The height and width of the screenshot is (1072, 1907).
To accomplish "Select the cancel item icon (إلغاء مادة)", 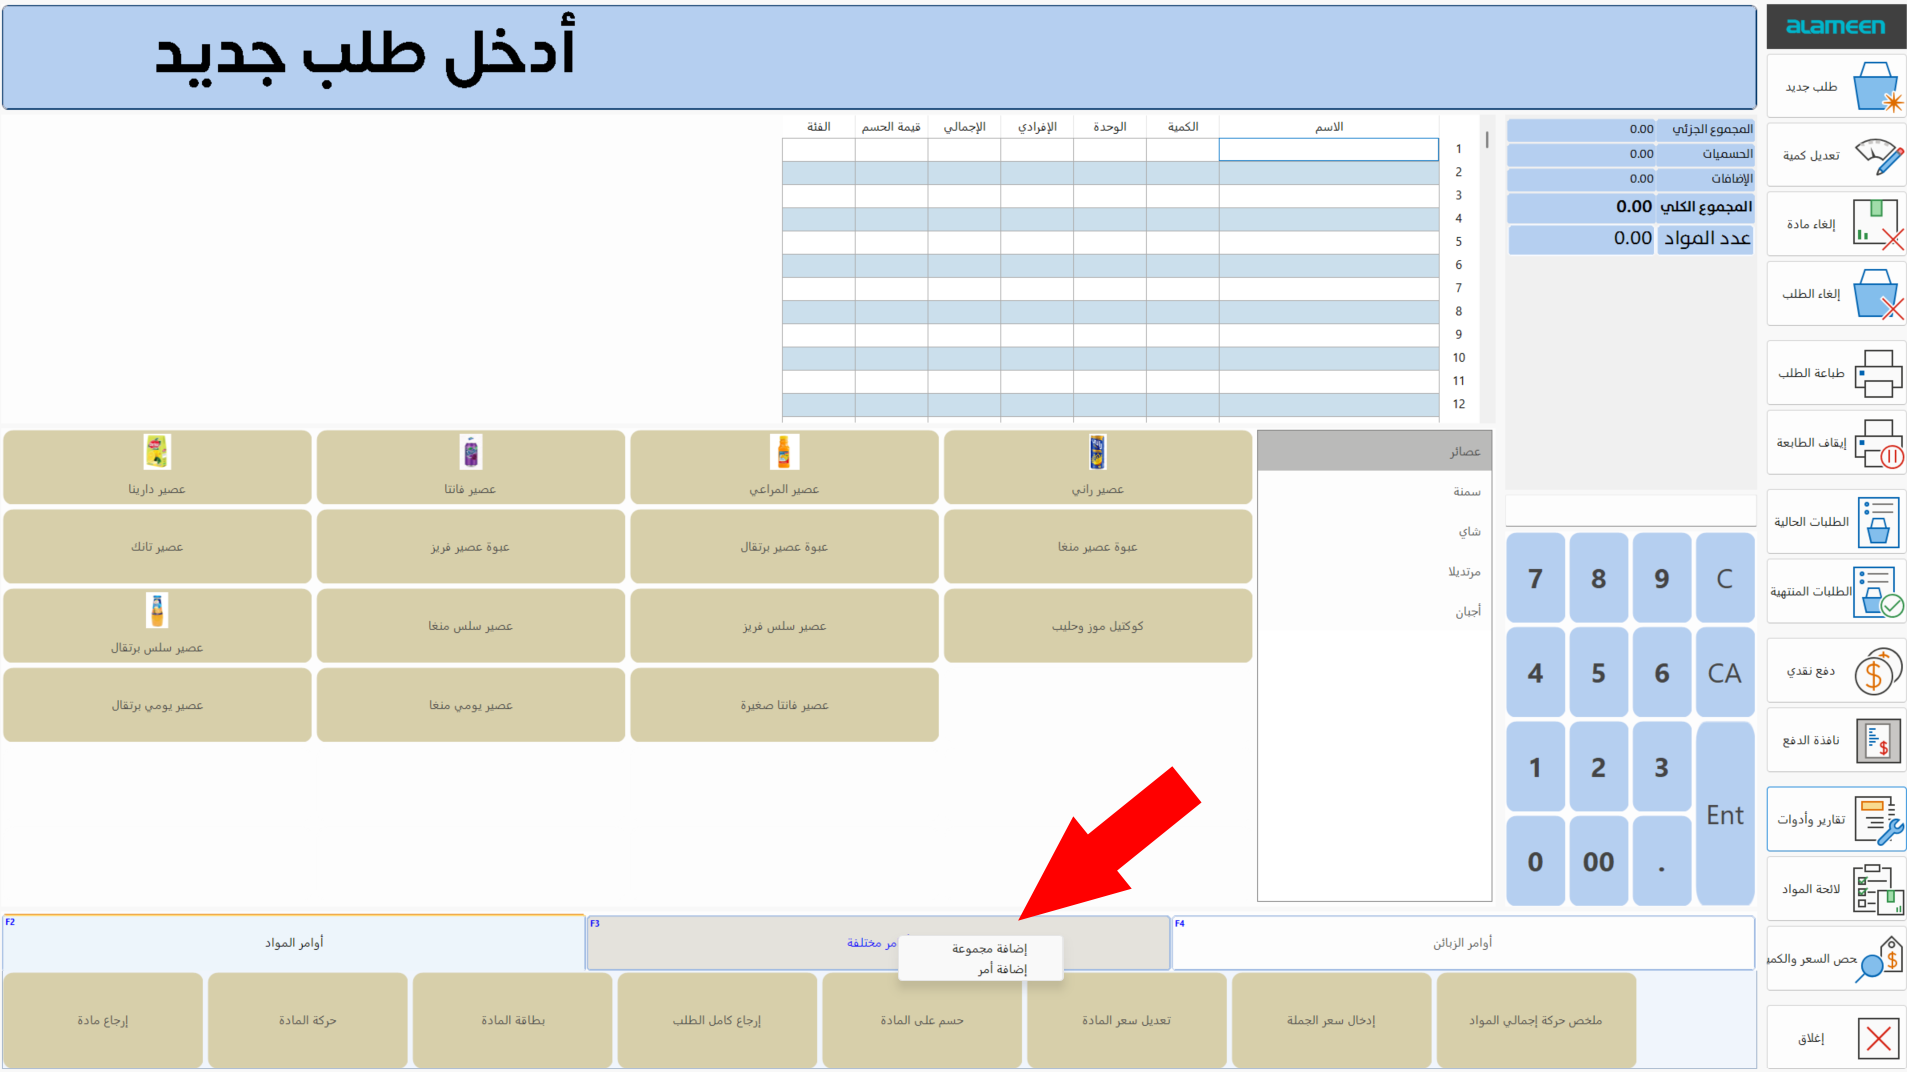I will click(x=1835, y=224).
